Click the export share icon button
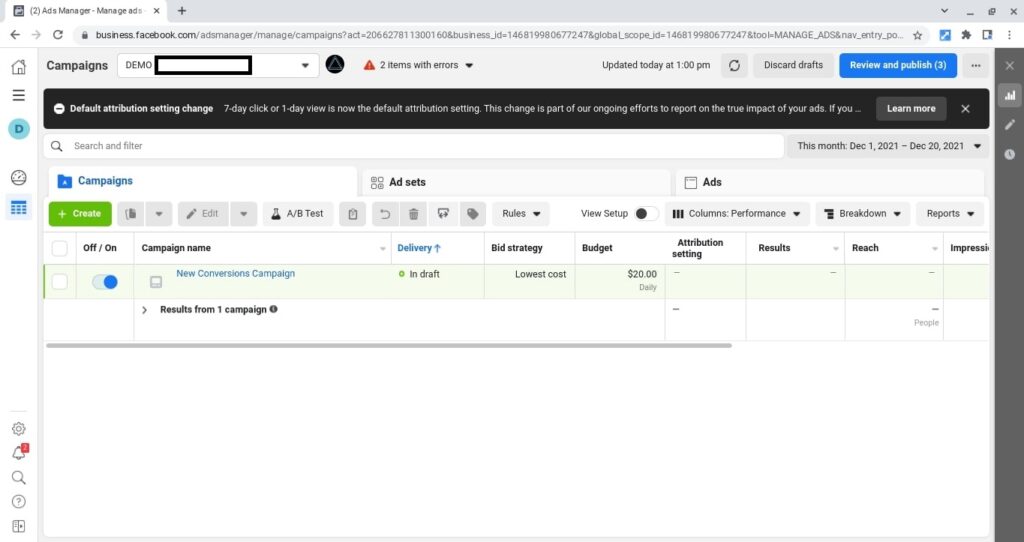 coord(443,214)
